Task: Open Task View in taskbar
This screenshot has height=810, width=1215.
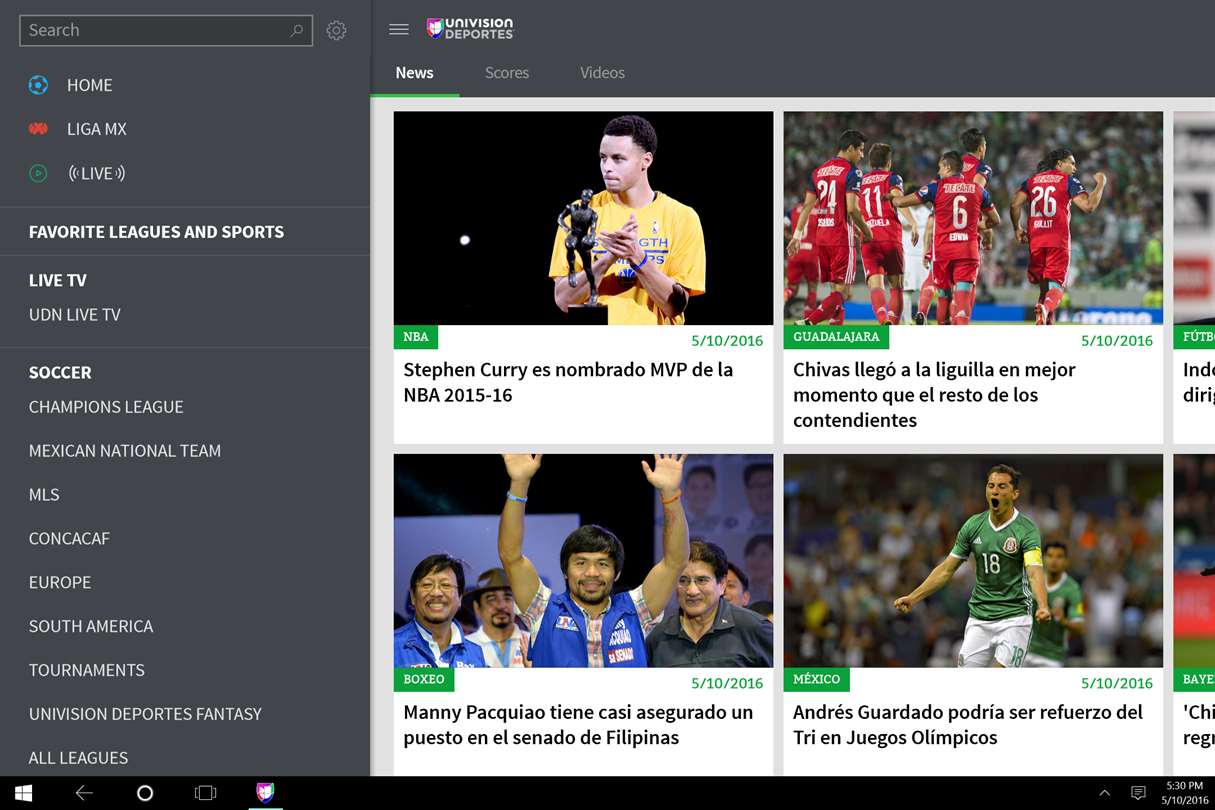Action: tap(205, 793)
